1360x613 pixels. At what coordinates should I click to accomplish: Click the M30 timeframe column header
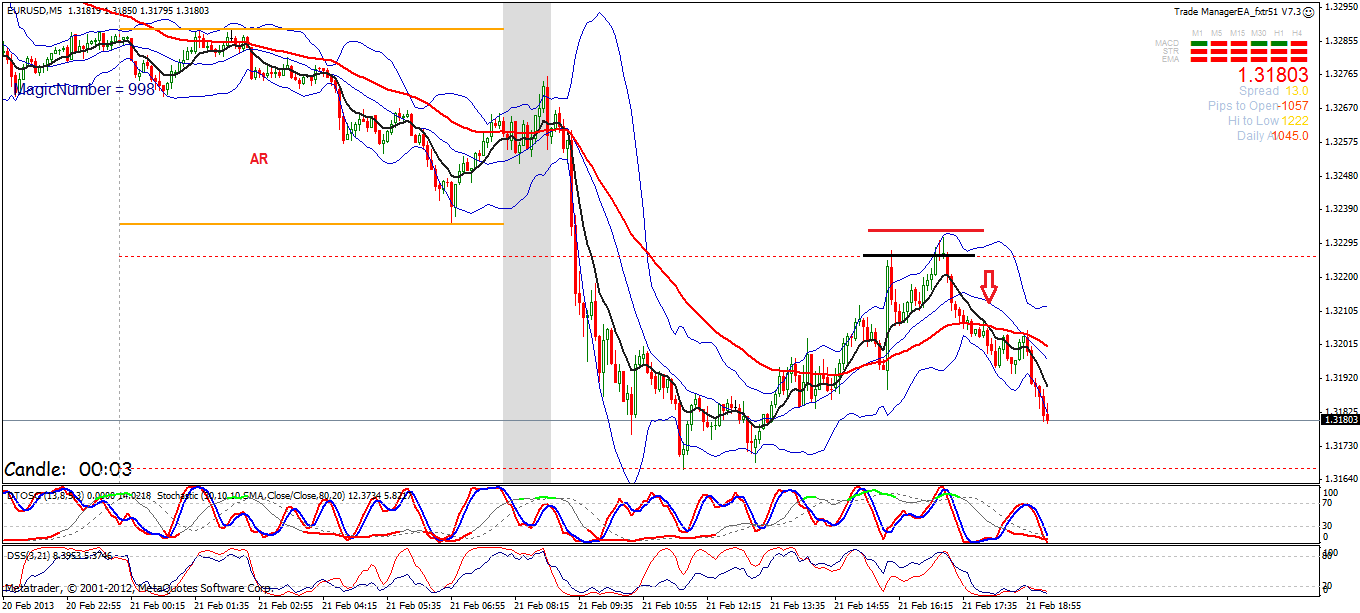(x=1258, y=33)
